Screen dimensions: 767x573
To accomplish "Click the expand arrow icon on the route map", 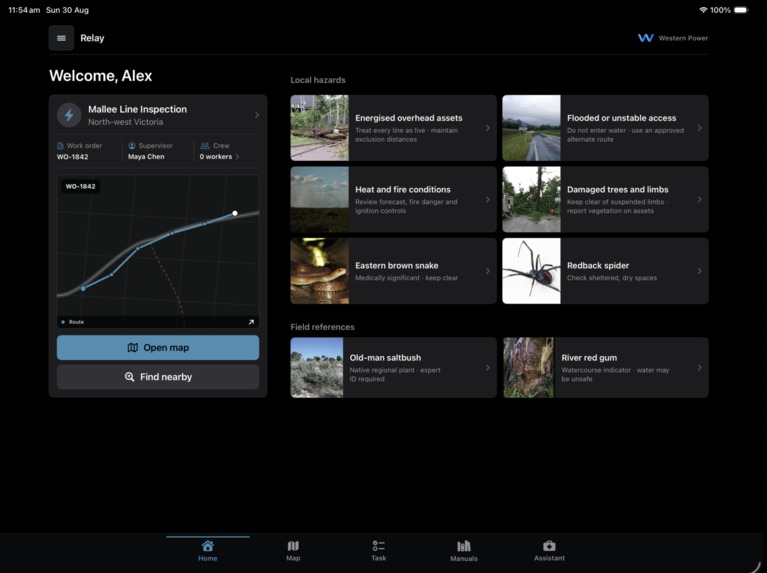I will pyautogui.click(x=251, y=322).
